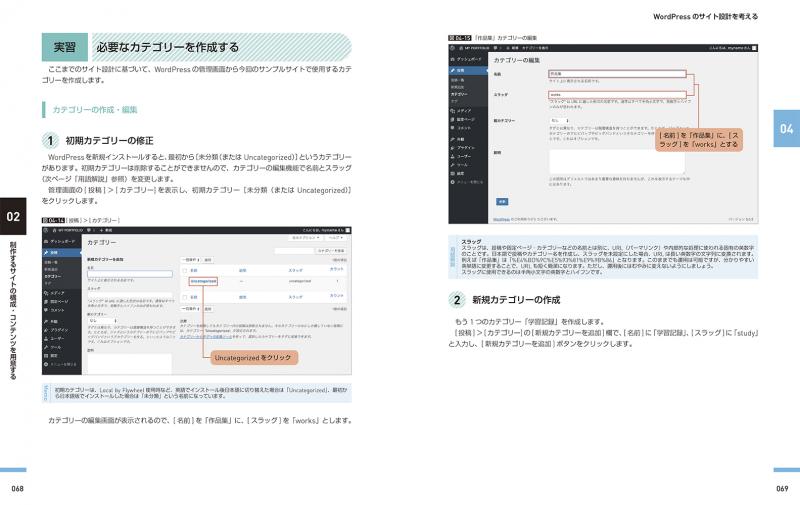
Task: Collapse menu icon in category list sidebar
Action: click(46, 364)
